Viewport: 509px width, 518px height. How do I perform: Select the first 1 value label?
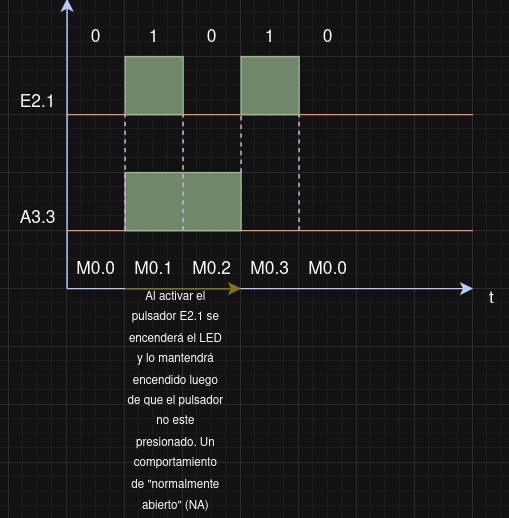click(153, 36)
